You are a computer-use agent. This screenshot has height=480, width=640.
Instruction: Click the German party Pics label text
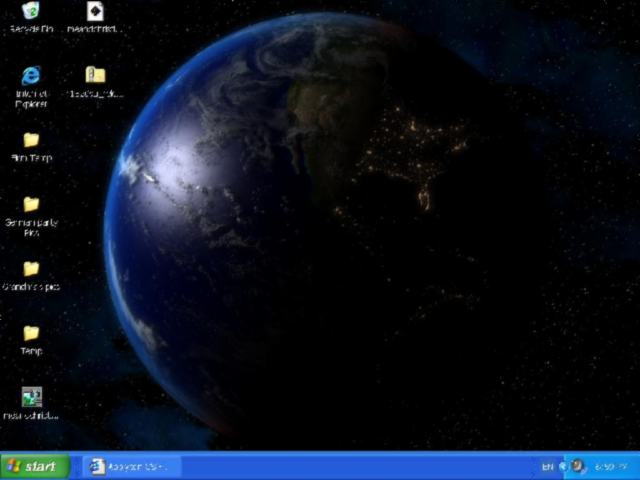pyautogui.click(x=31, y=226)
